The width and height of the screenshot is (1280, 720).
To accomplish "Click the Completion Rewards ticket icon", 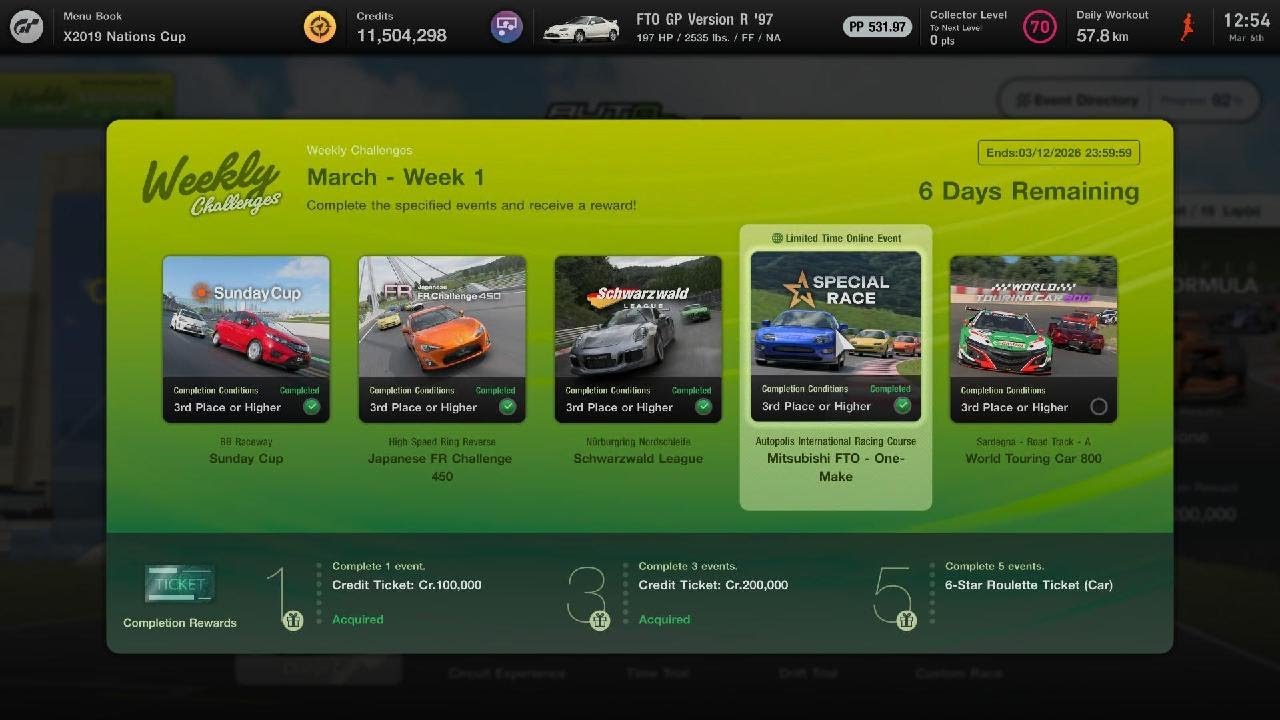I will [180, 584].
